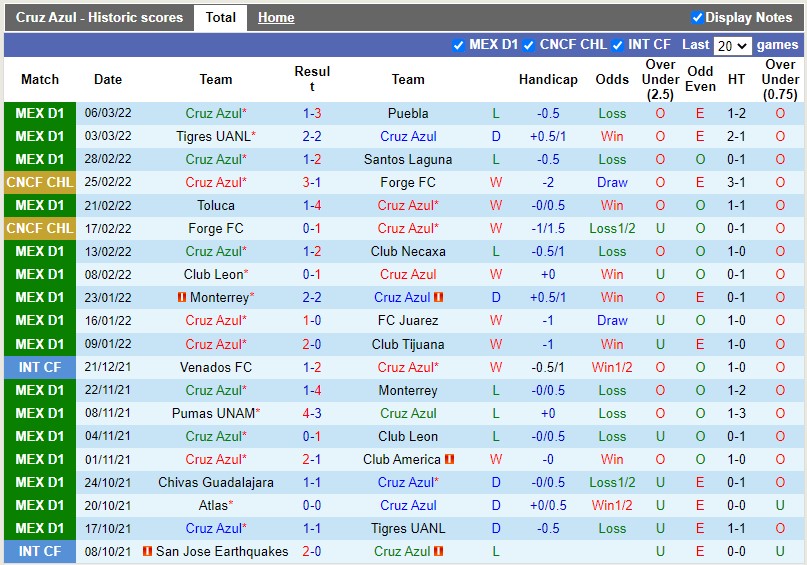Click the date 22/11/21
807x565 pixels.
(108, 390)
